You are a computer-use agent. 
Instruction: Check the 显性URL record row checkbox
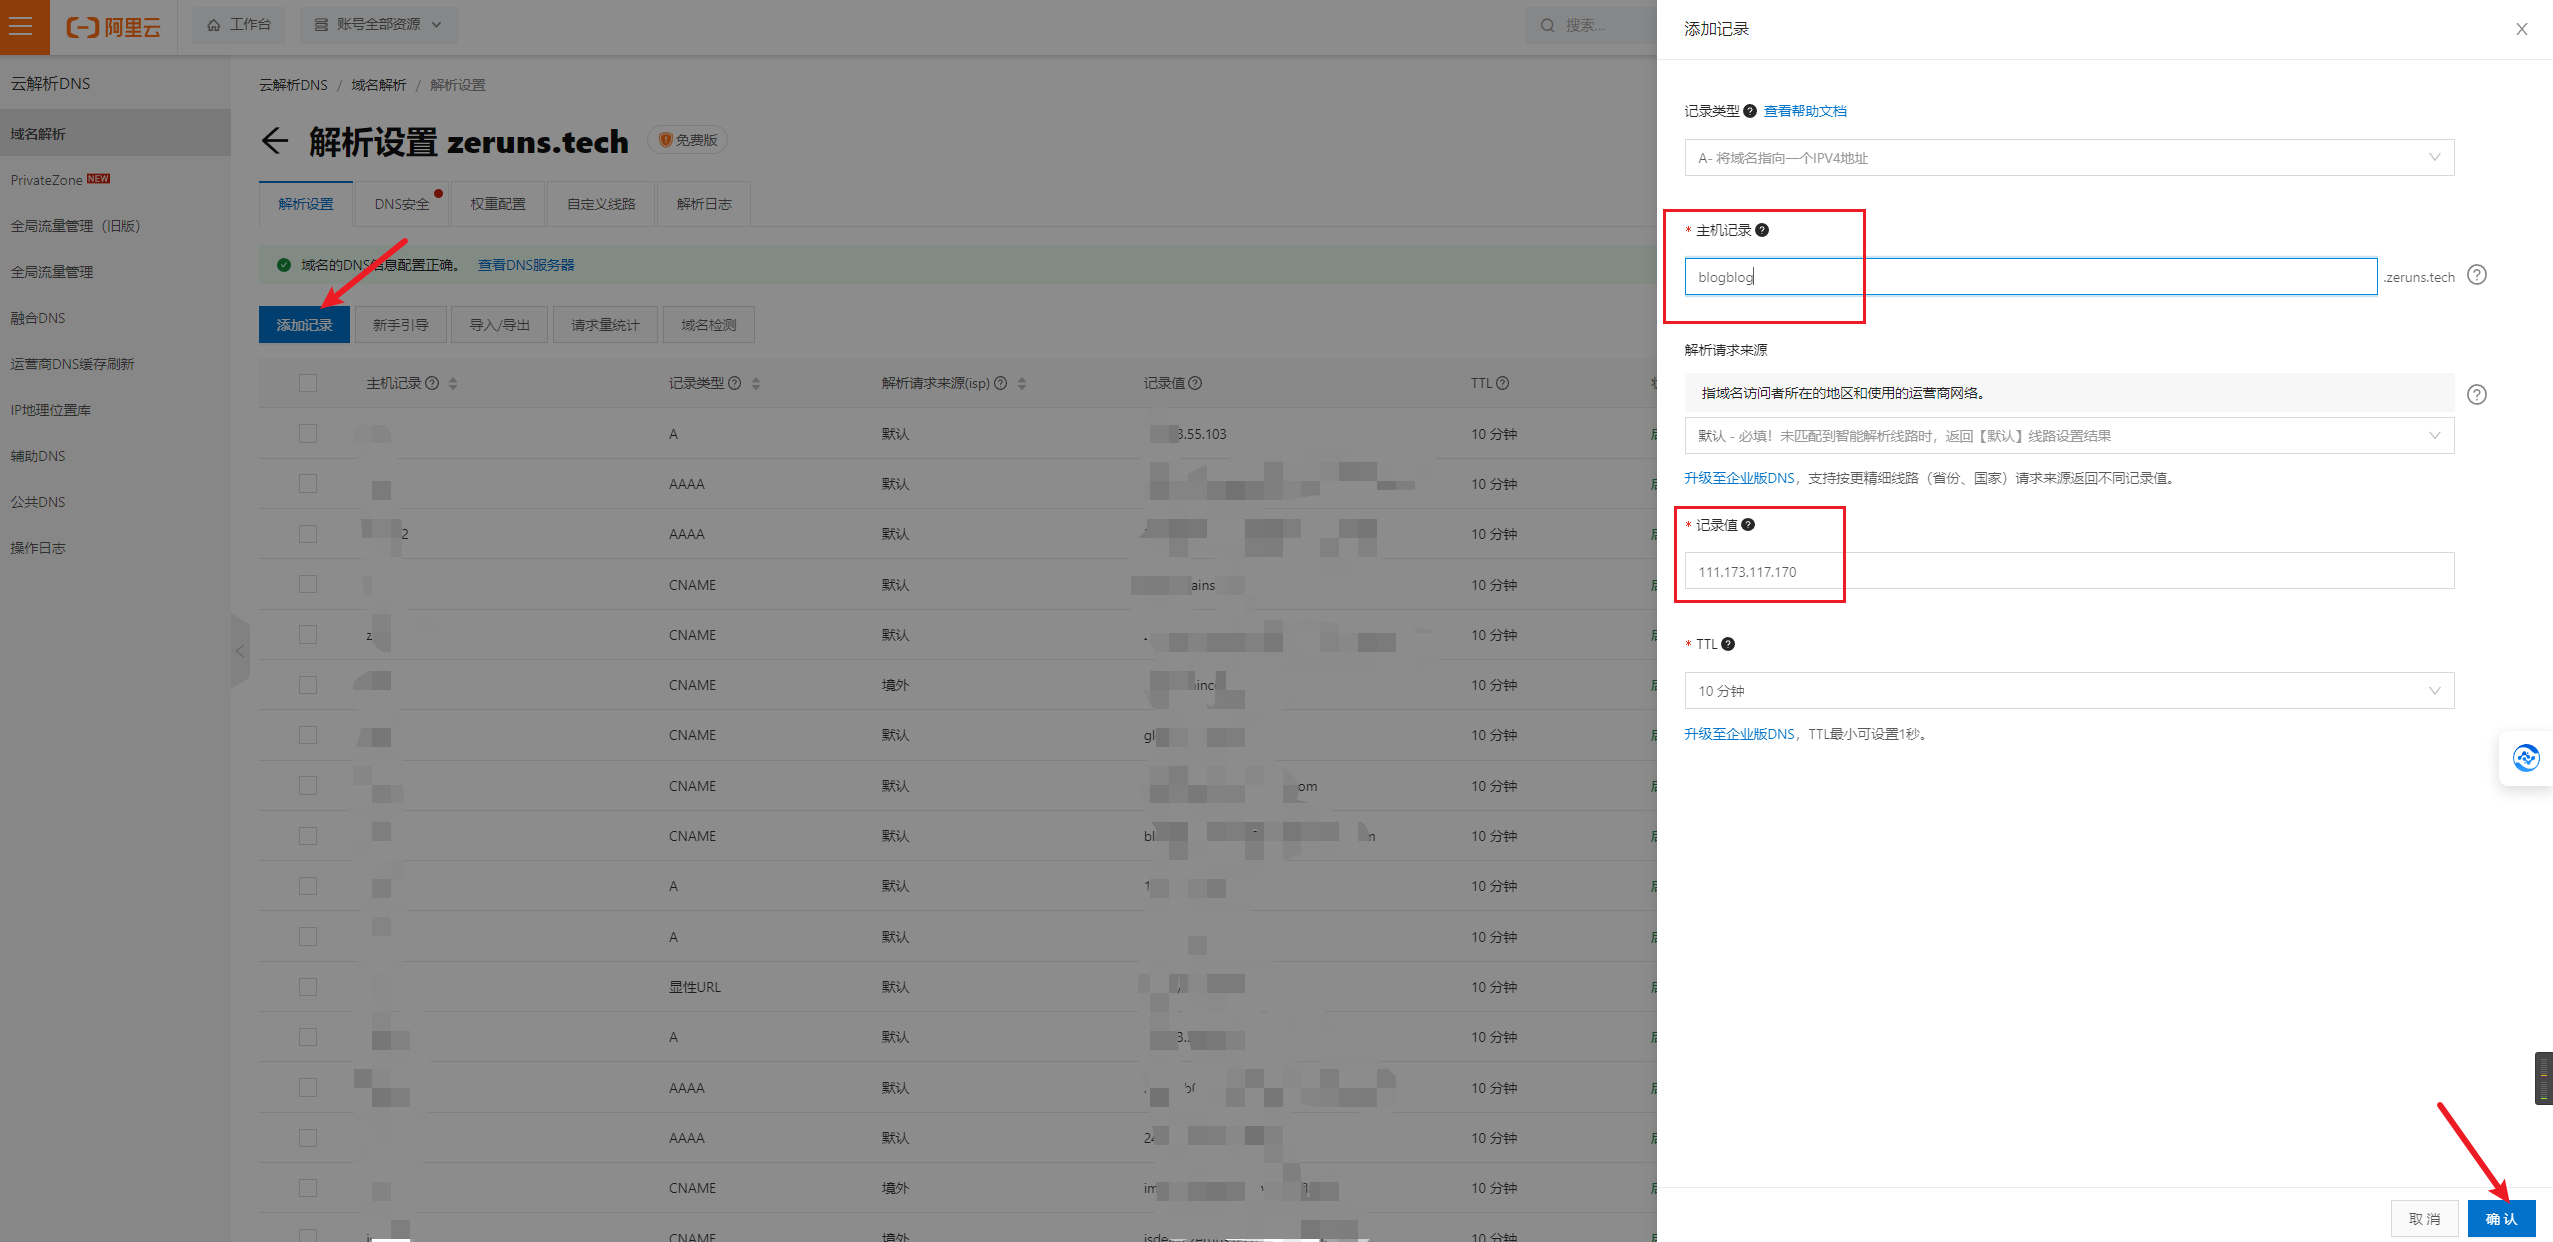(x=308, y=987)
